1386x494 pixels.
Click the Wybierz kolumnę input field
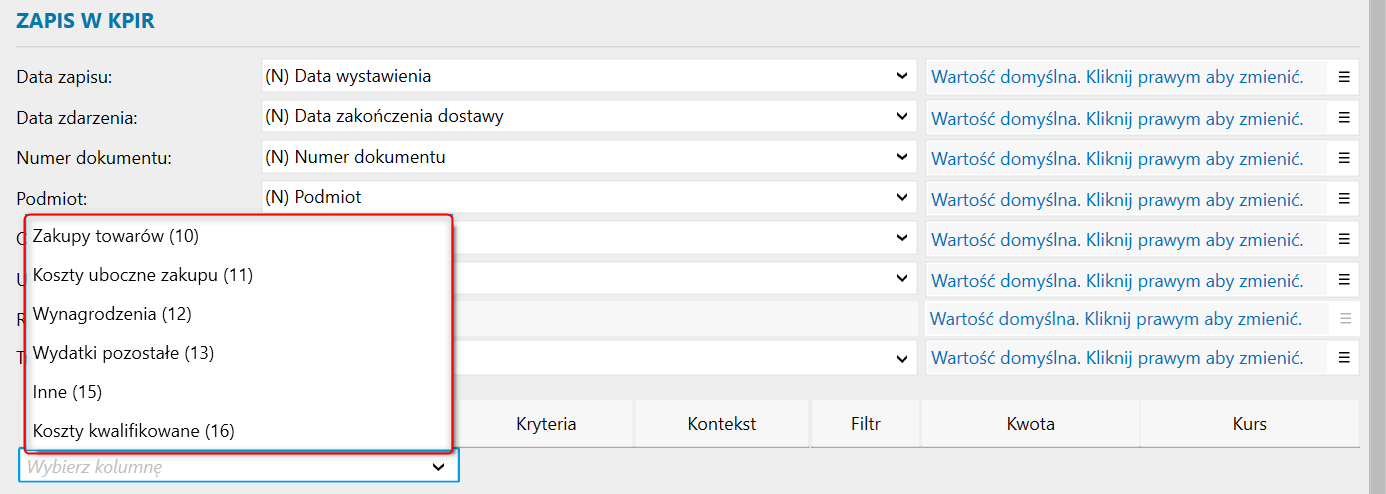225,466
